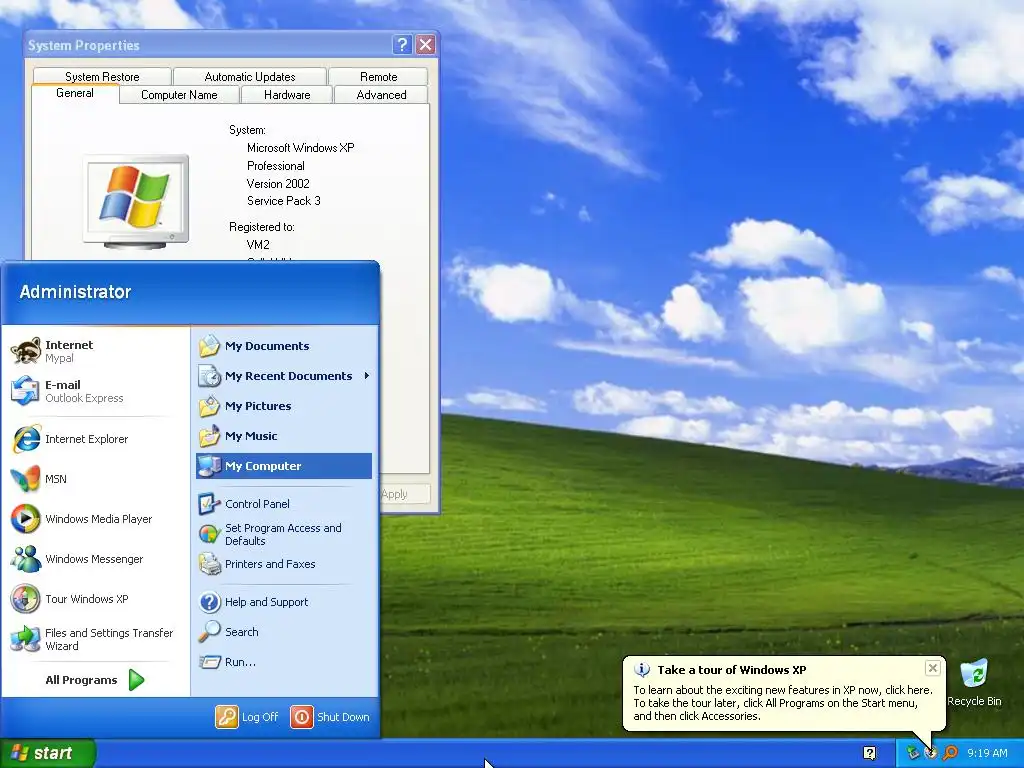Open My Documents folder icon
1024x768 pixels.
point(210,346)
